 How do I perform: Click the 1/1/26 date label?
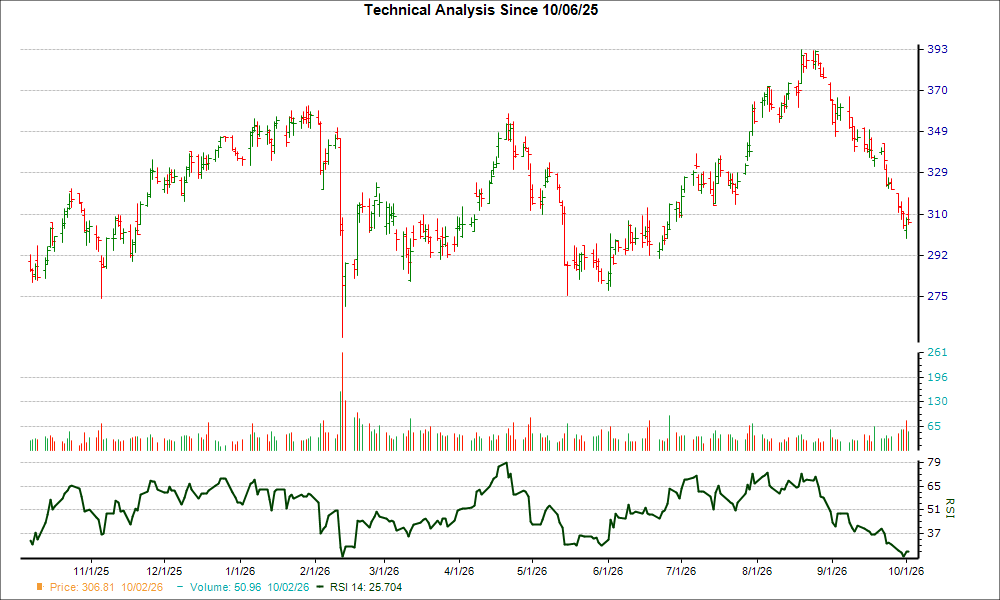point(240,571)
